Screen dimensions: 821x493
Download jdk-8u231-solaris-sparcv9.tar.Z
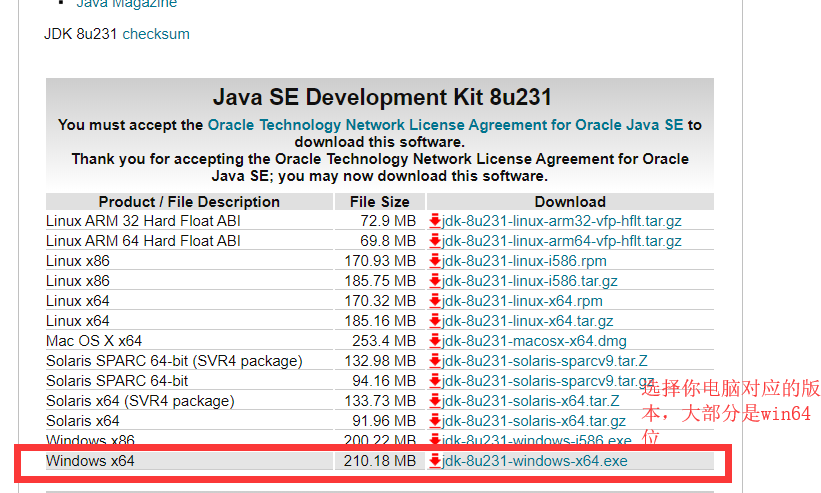point(545,361)
